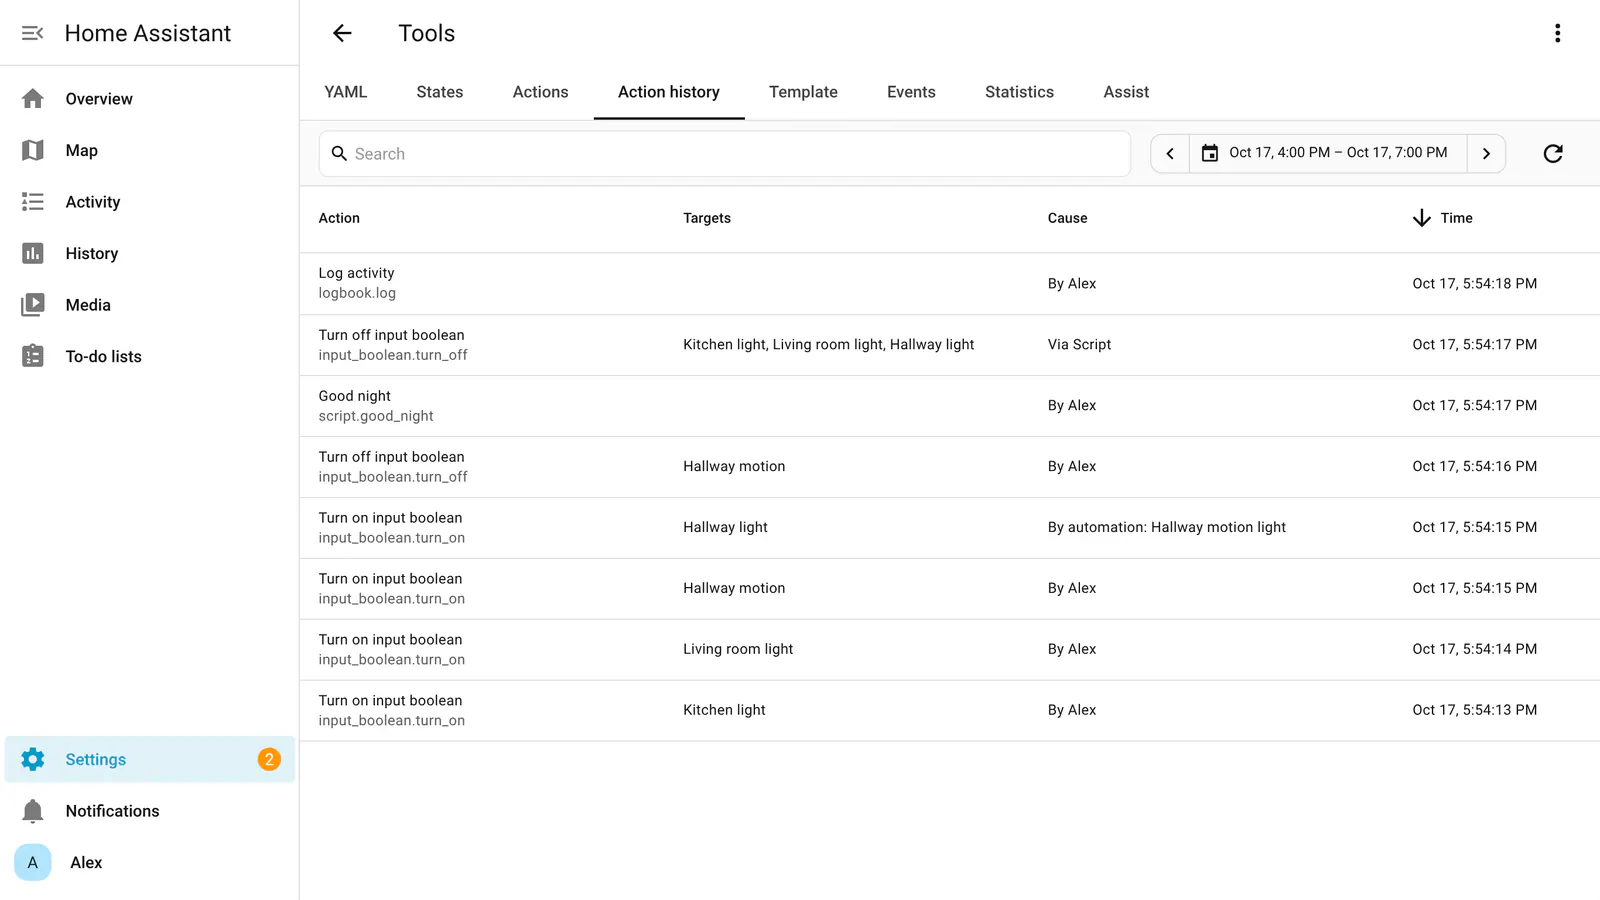Open To-do lists from sidebar

click(150, 356)
